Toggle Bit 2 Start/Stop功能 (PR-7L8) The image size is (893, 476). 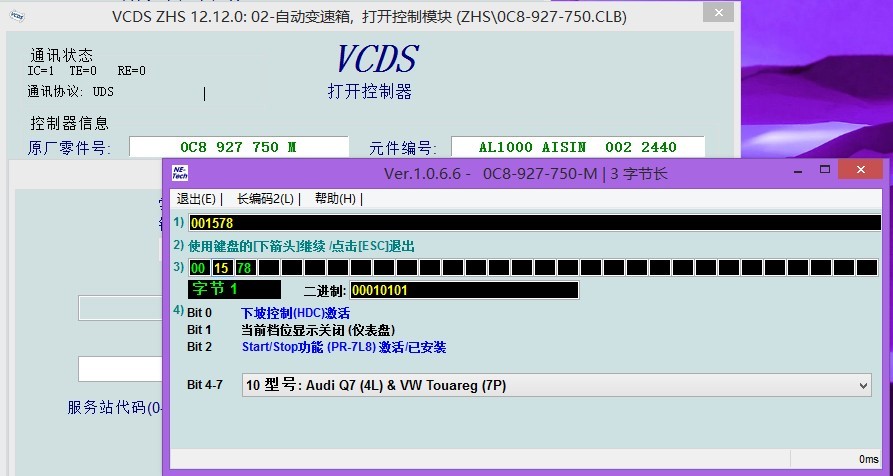point(344,347)
